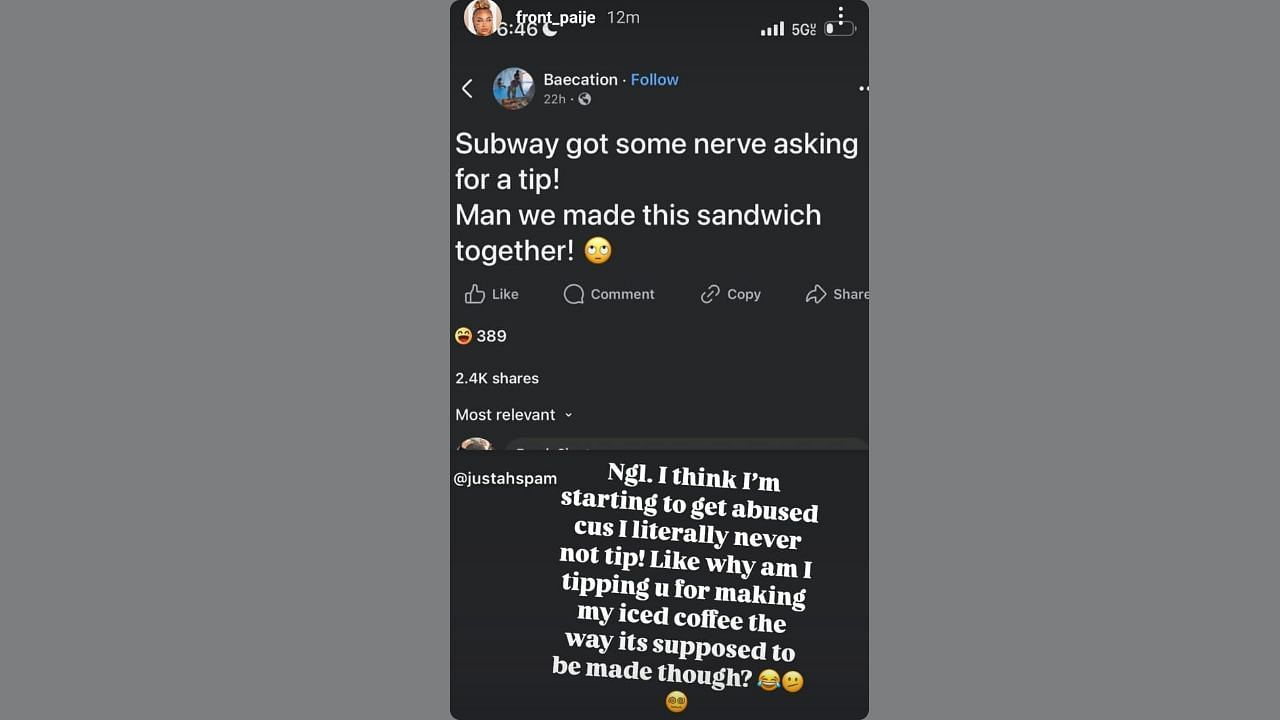Click the partially visible commenter avatar
Image resolution: width=1280 pixels, height=720 pixels.
[x=475, y=444]
